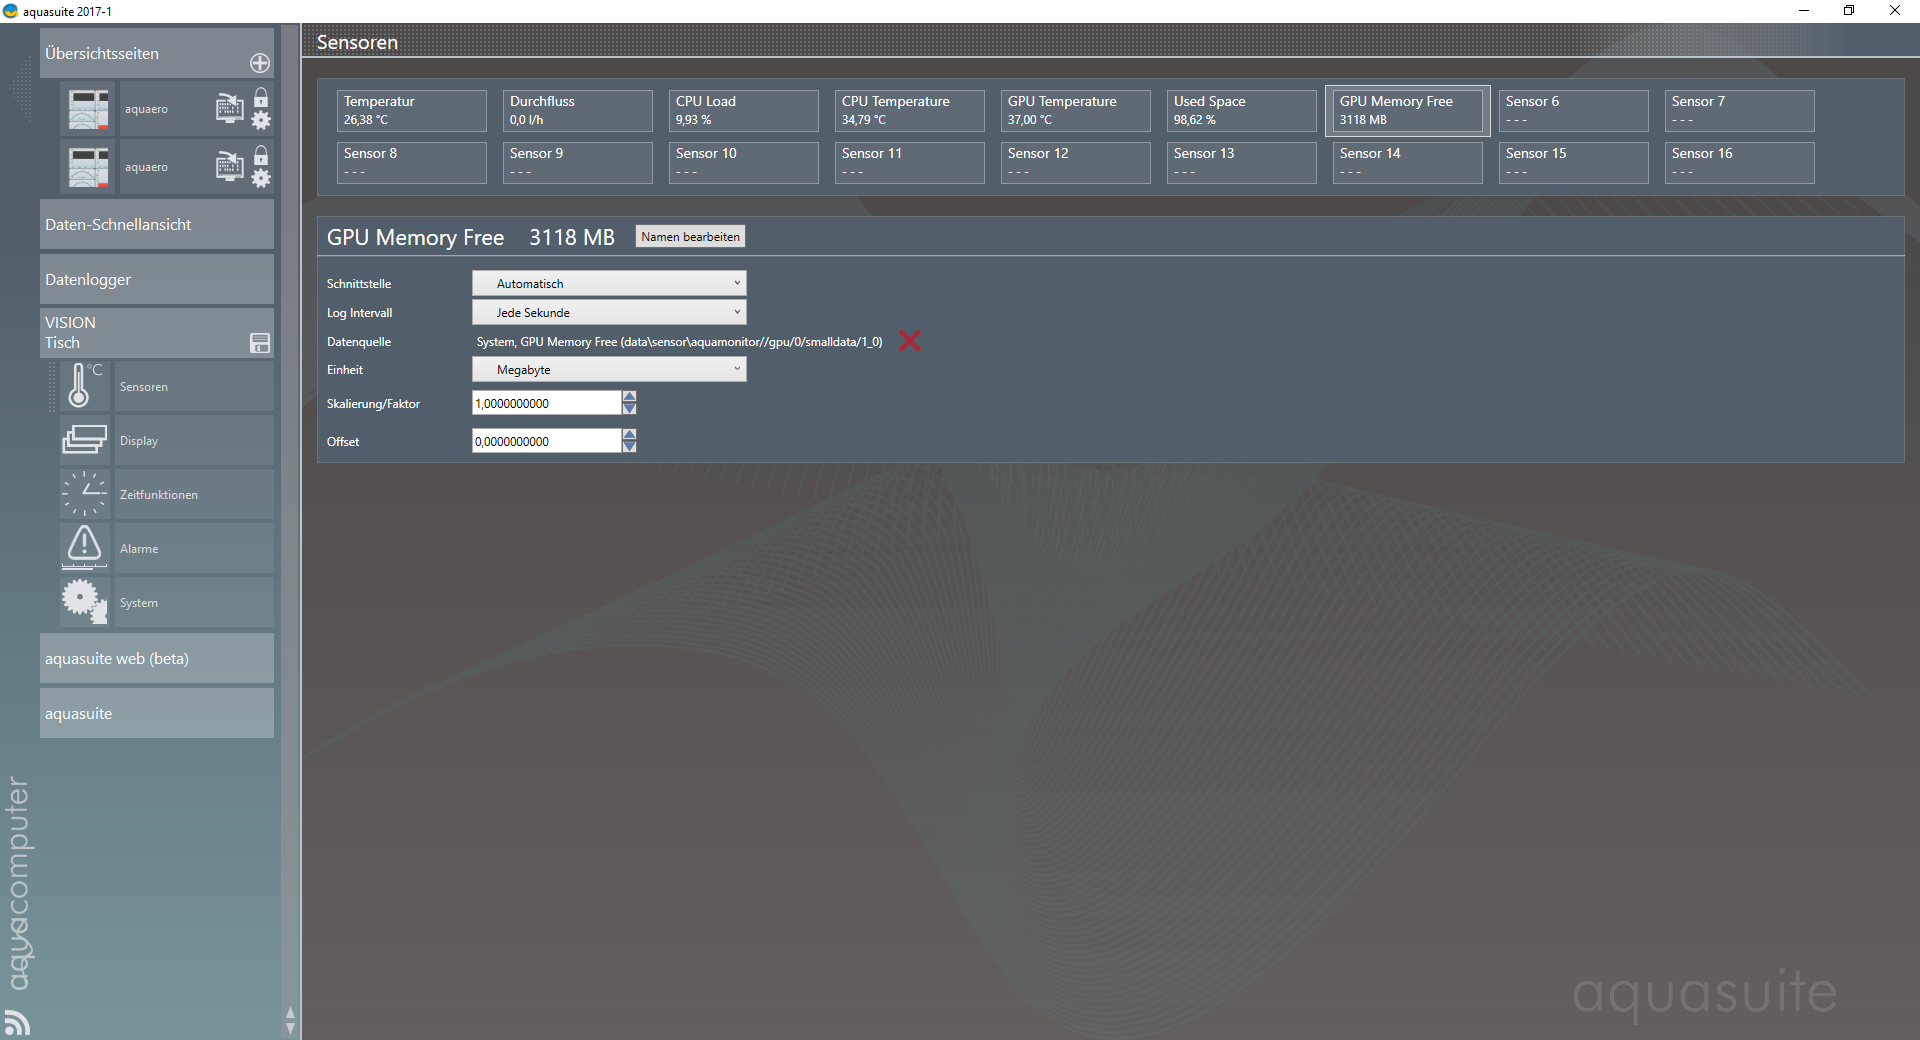Click the desktop-mode icon of the upper aquaero page

[x=230, y=108]
